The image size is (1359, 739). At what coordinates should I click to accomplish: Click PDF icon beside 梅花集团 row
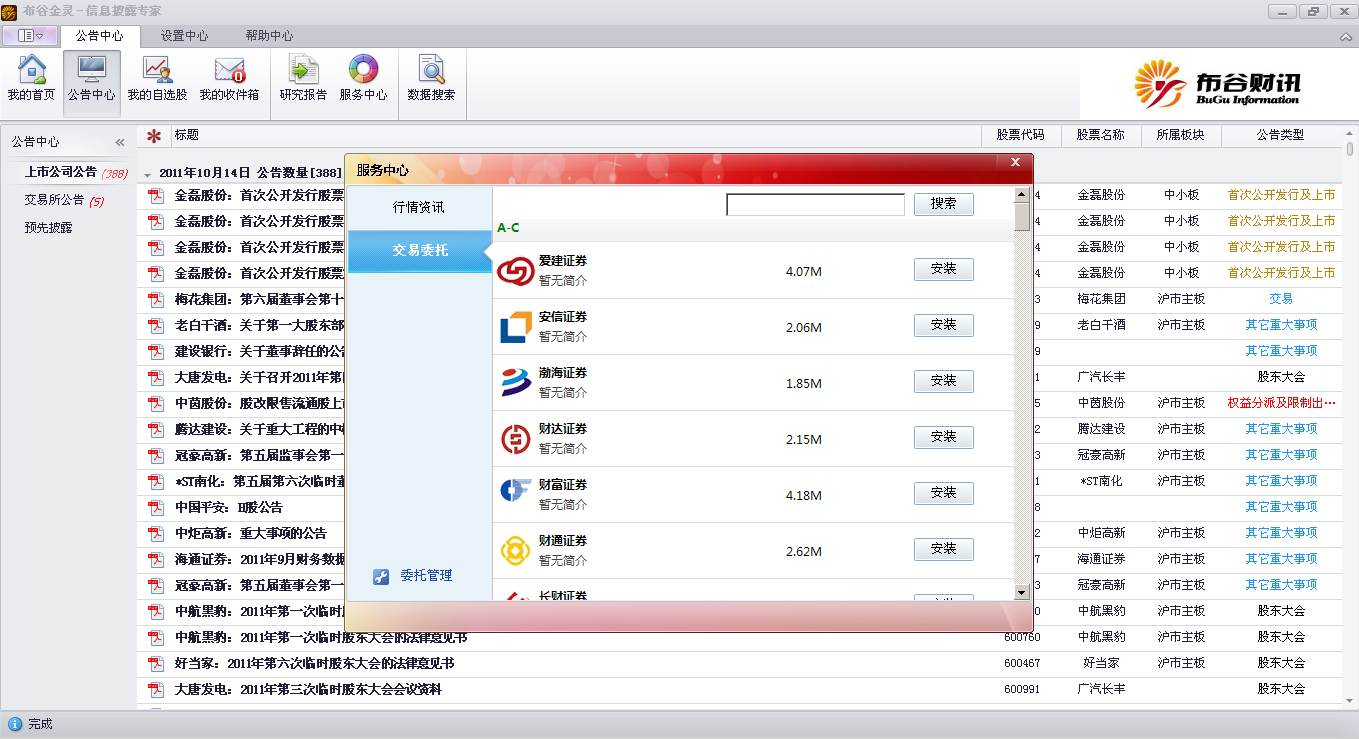click(x=155, y=299)
